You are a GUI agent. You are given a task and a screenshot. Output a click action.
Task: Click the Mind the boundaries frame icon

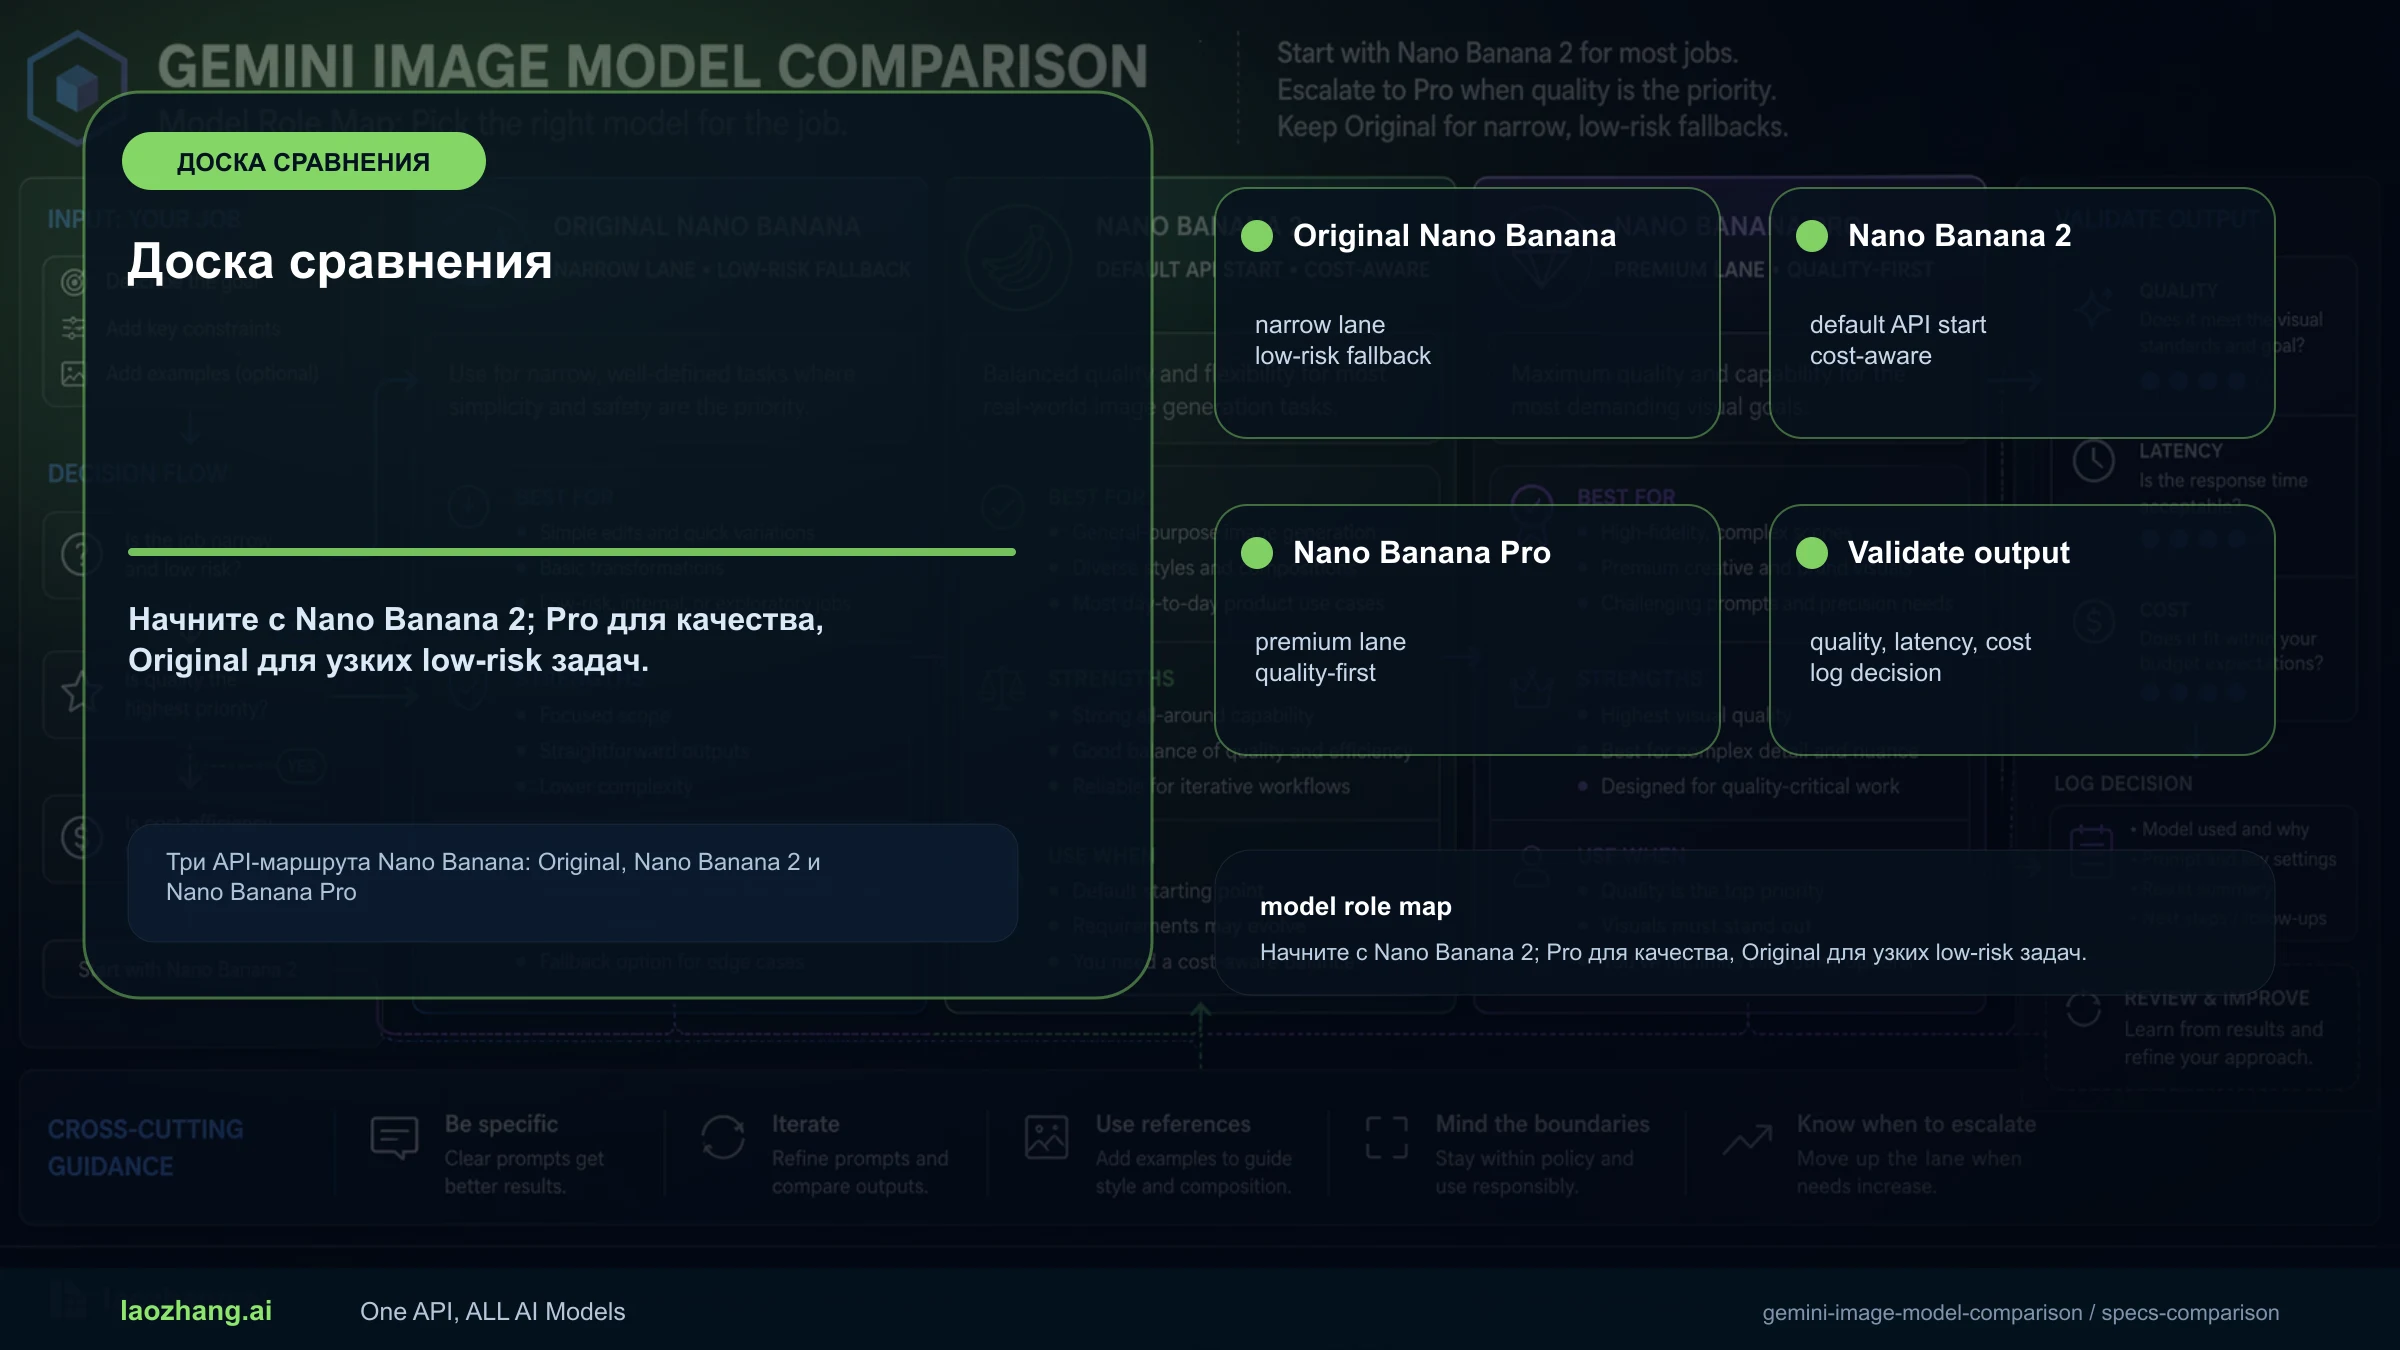click(x=1387, y=1138)
